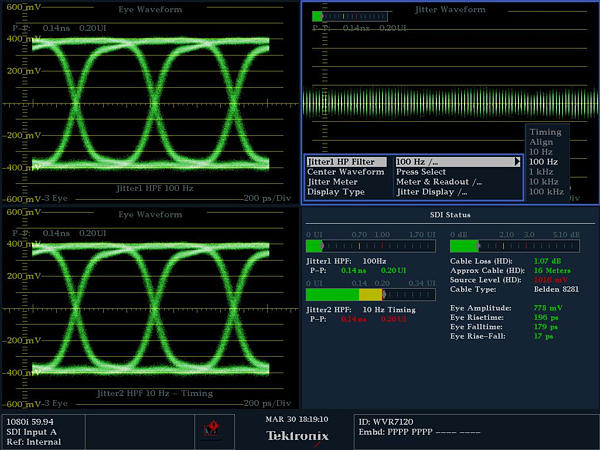The image size is (600, 450).
Task: Select the Timing filter option
Action: pyautogui.click(x=545, y=131)
